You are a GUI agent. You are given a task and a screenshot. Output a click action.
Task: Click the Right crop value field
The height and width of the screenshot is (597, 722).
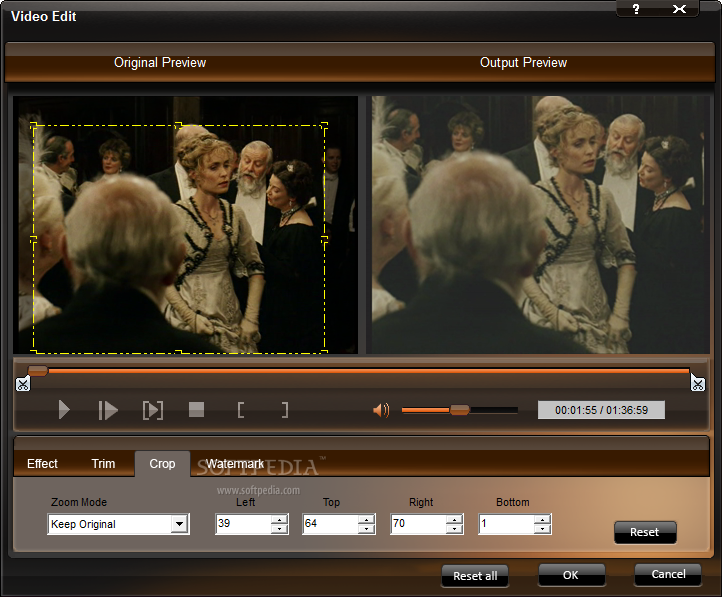(x=418, y=524)
